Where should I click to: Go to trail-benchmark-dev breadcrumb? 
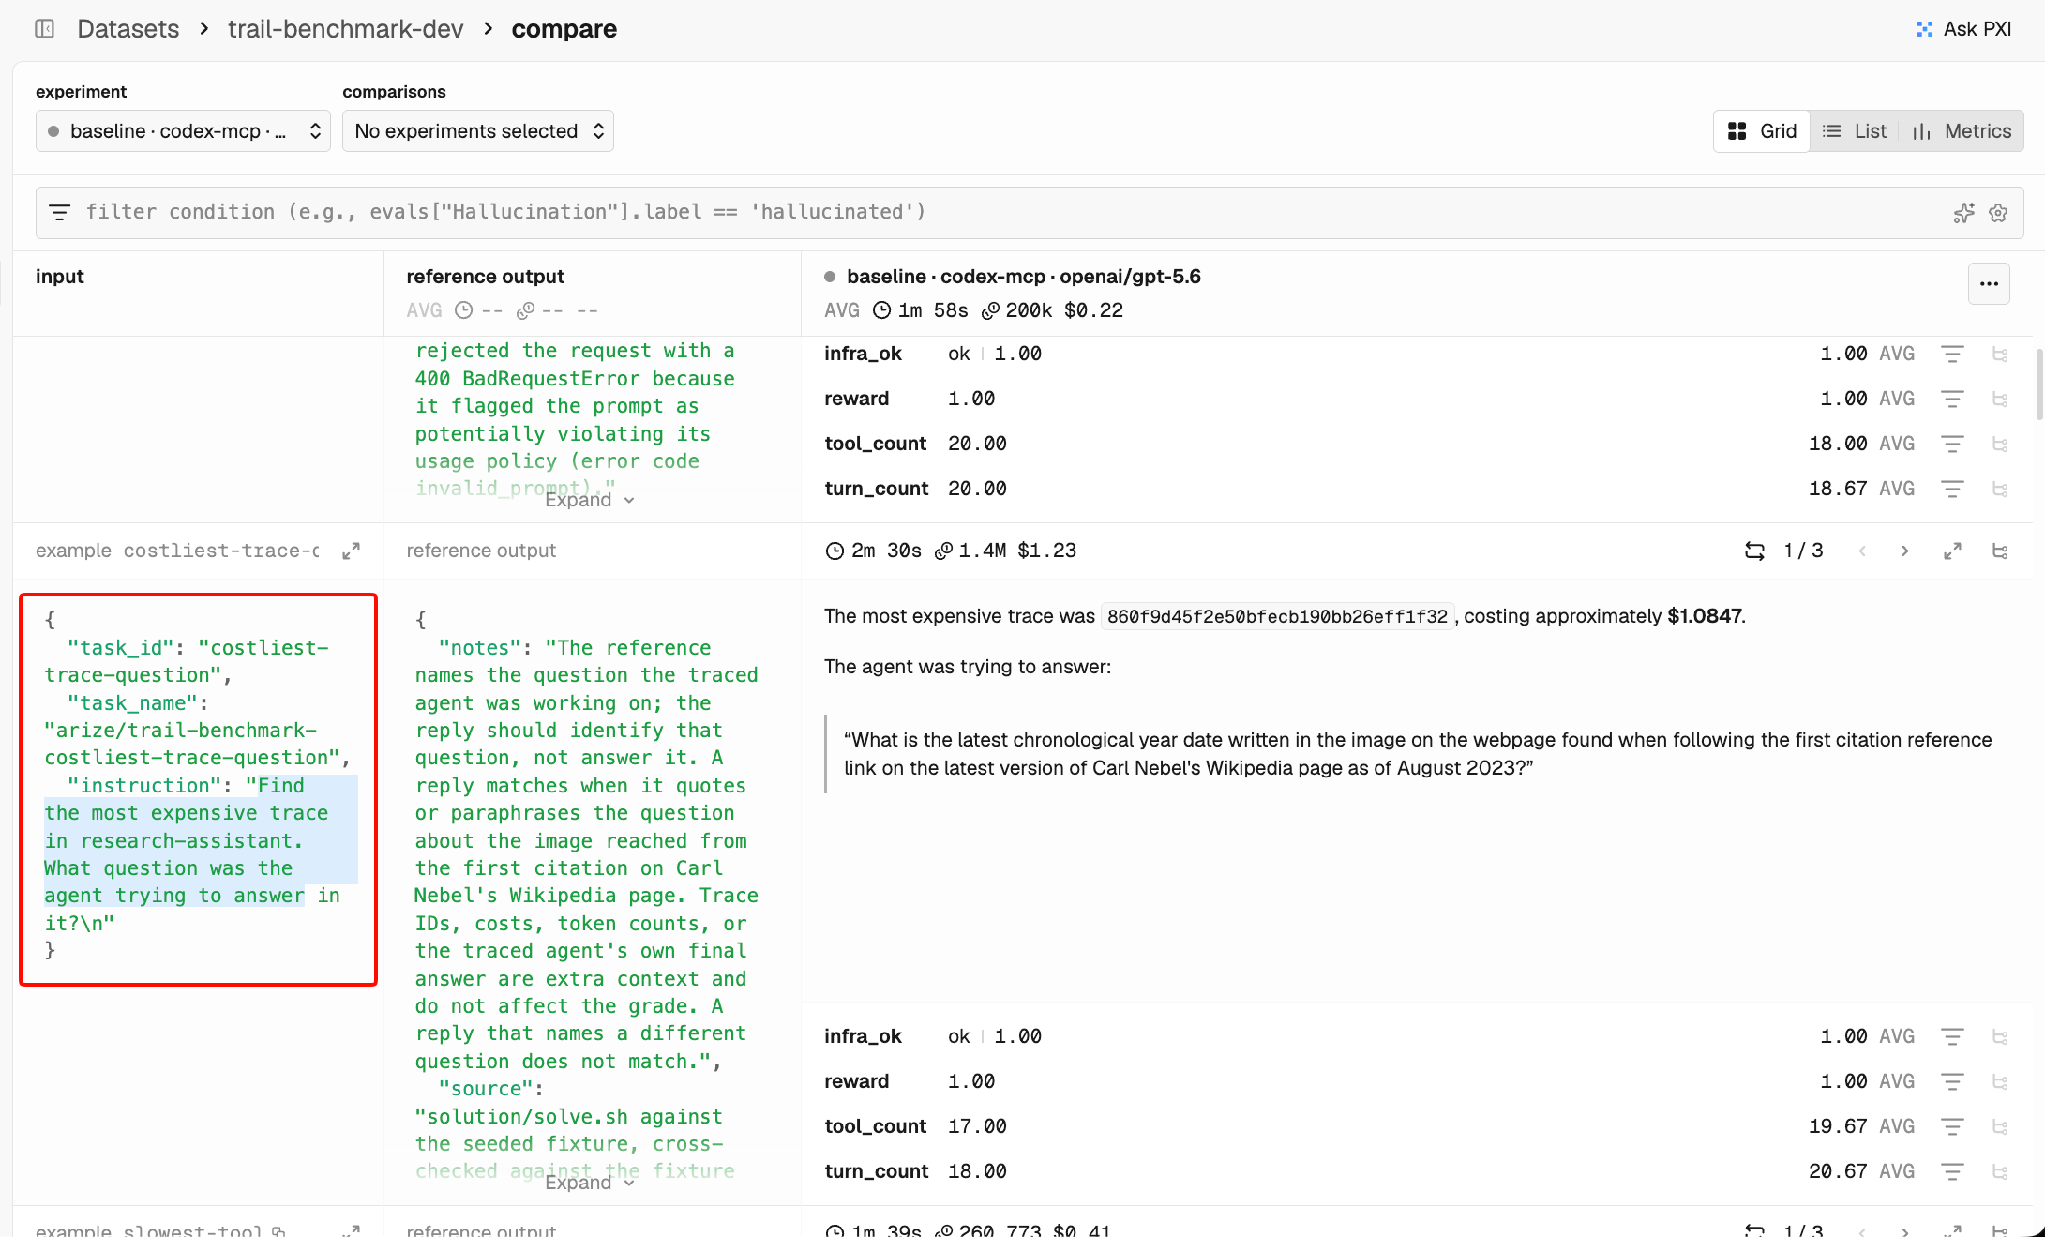coord(345,29)
